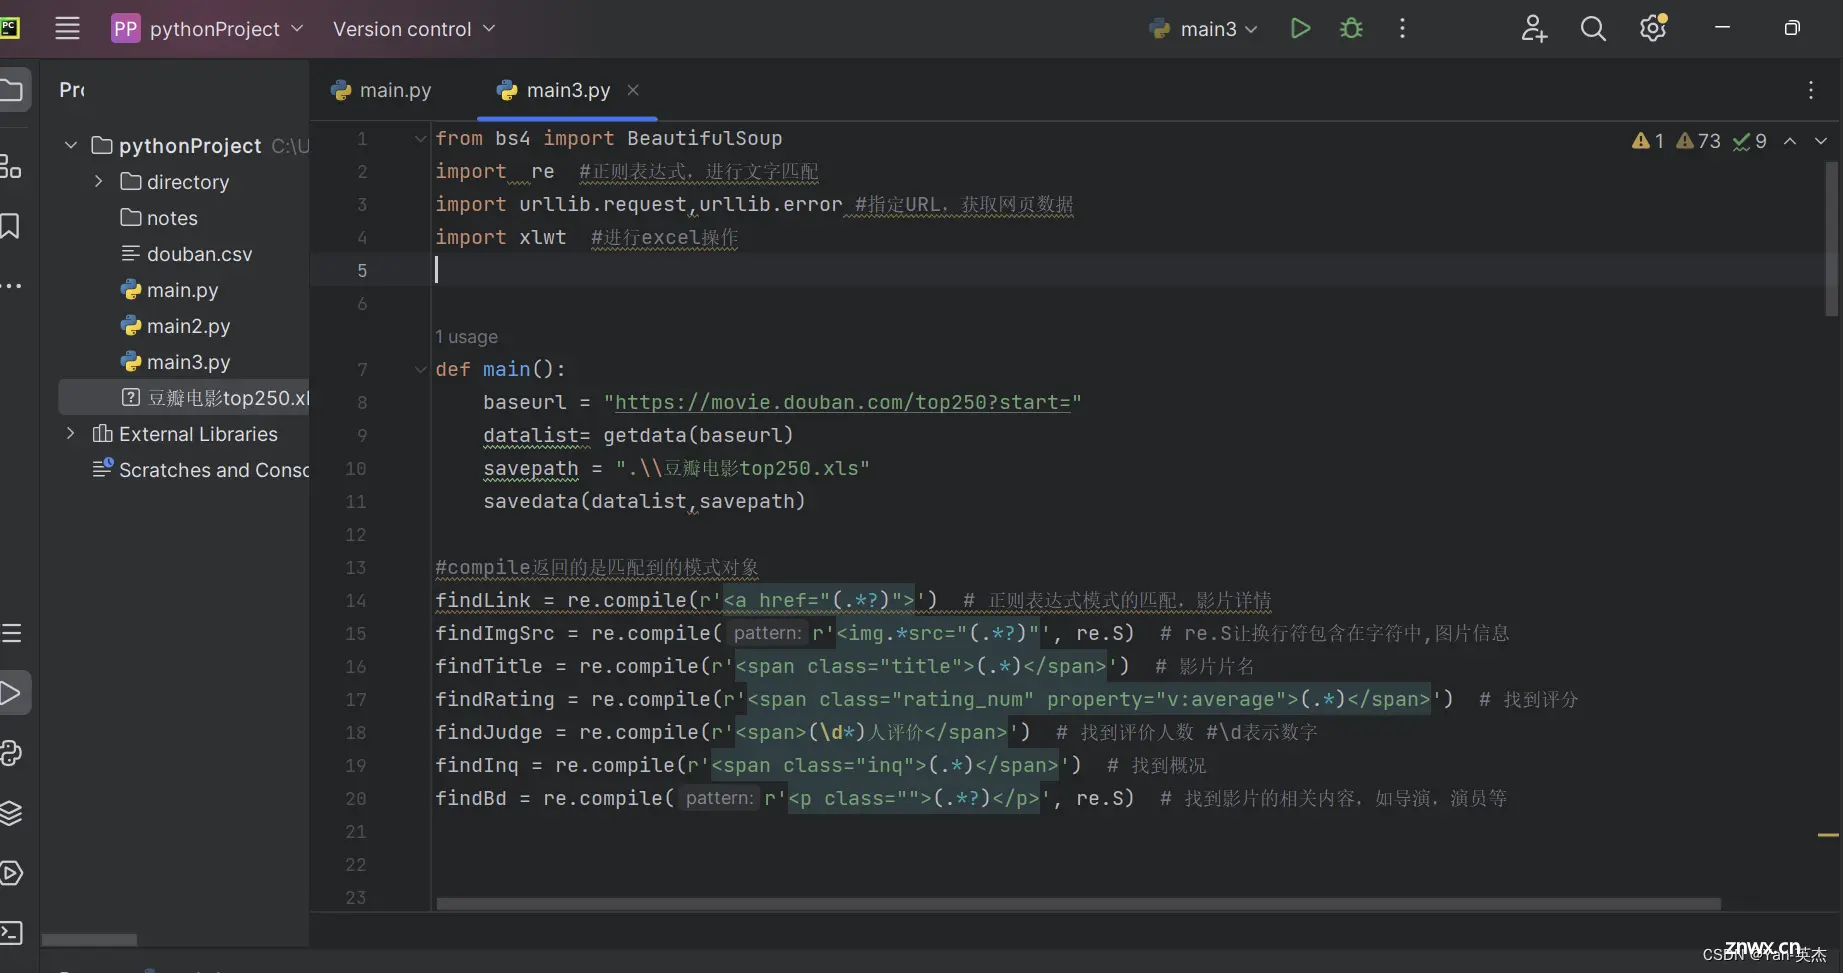Open douban.csv file
The width and height of the screenshot is (1843, 973).
pos(187,254)
